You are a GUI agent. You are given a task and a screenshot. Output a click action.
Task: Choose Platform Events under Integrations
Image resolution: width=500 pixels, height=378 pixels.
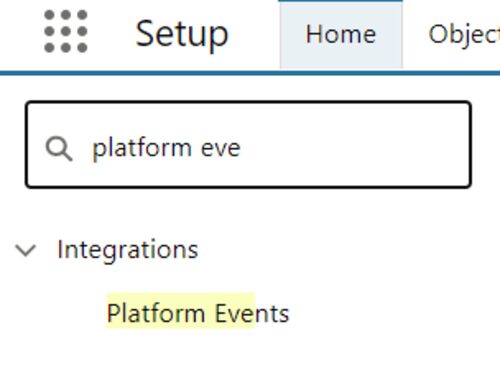[198, 313]
